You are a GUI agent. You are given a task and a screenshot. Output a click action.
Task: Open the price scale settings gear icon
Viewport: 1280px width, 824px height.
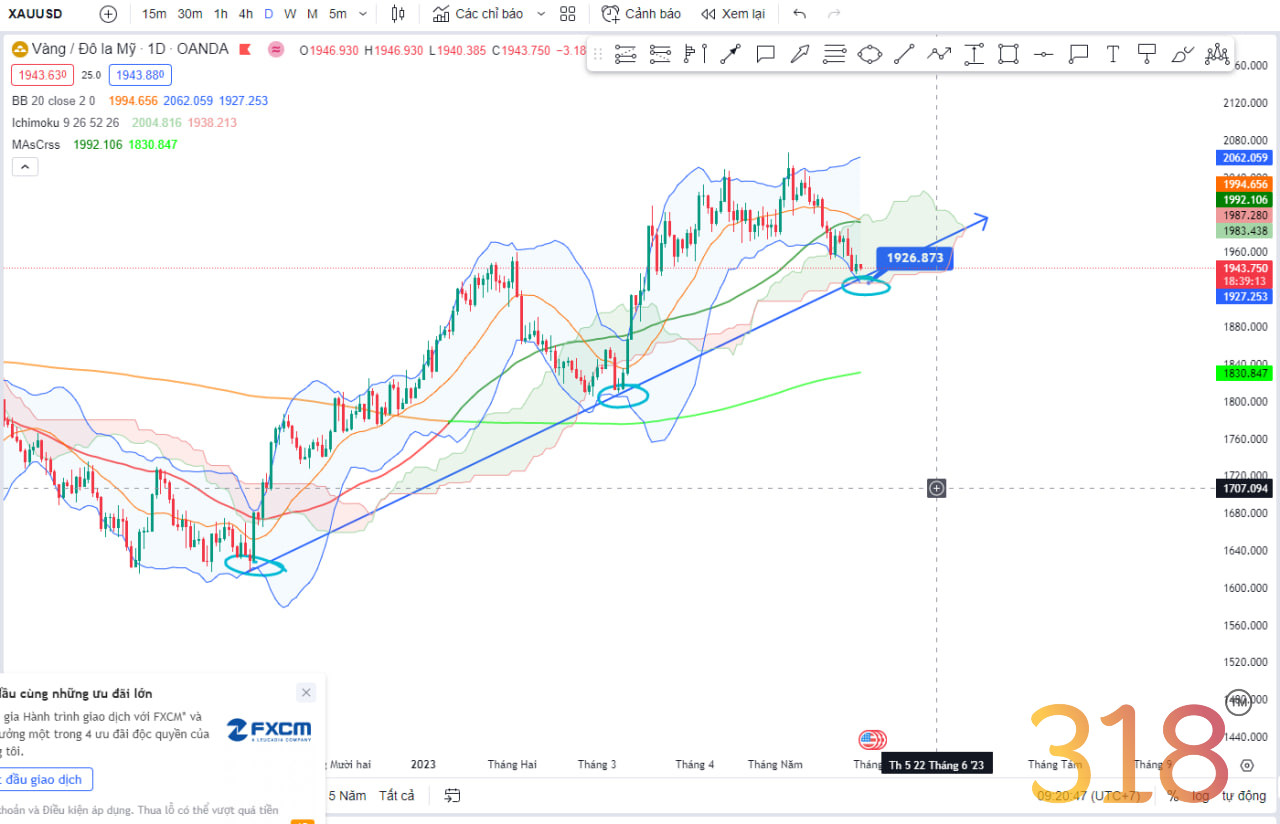point(1246,766)
